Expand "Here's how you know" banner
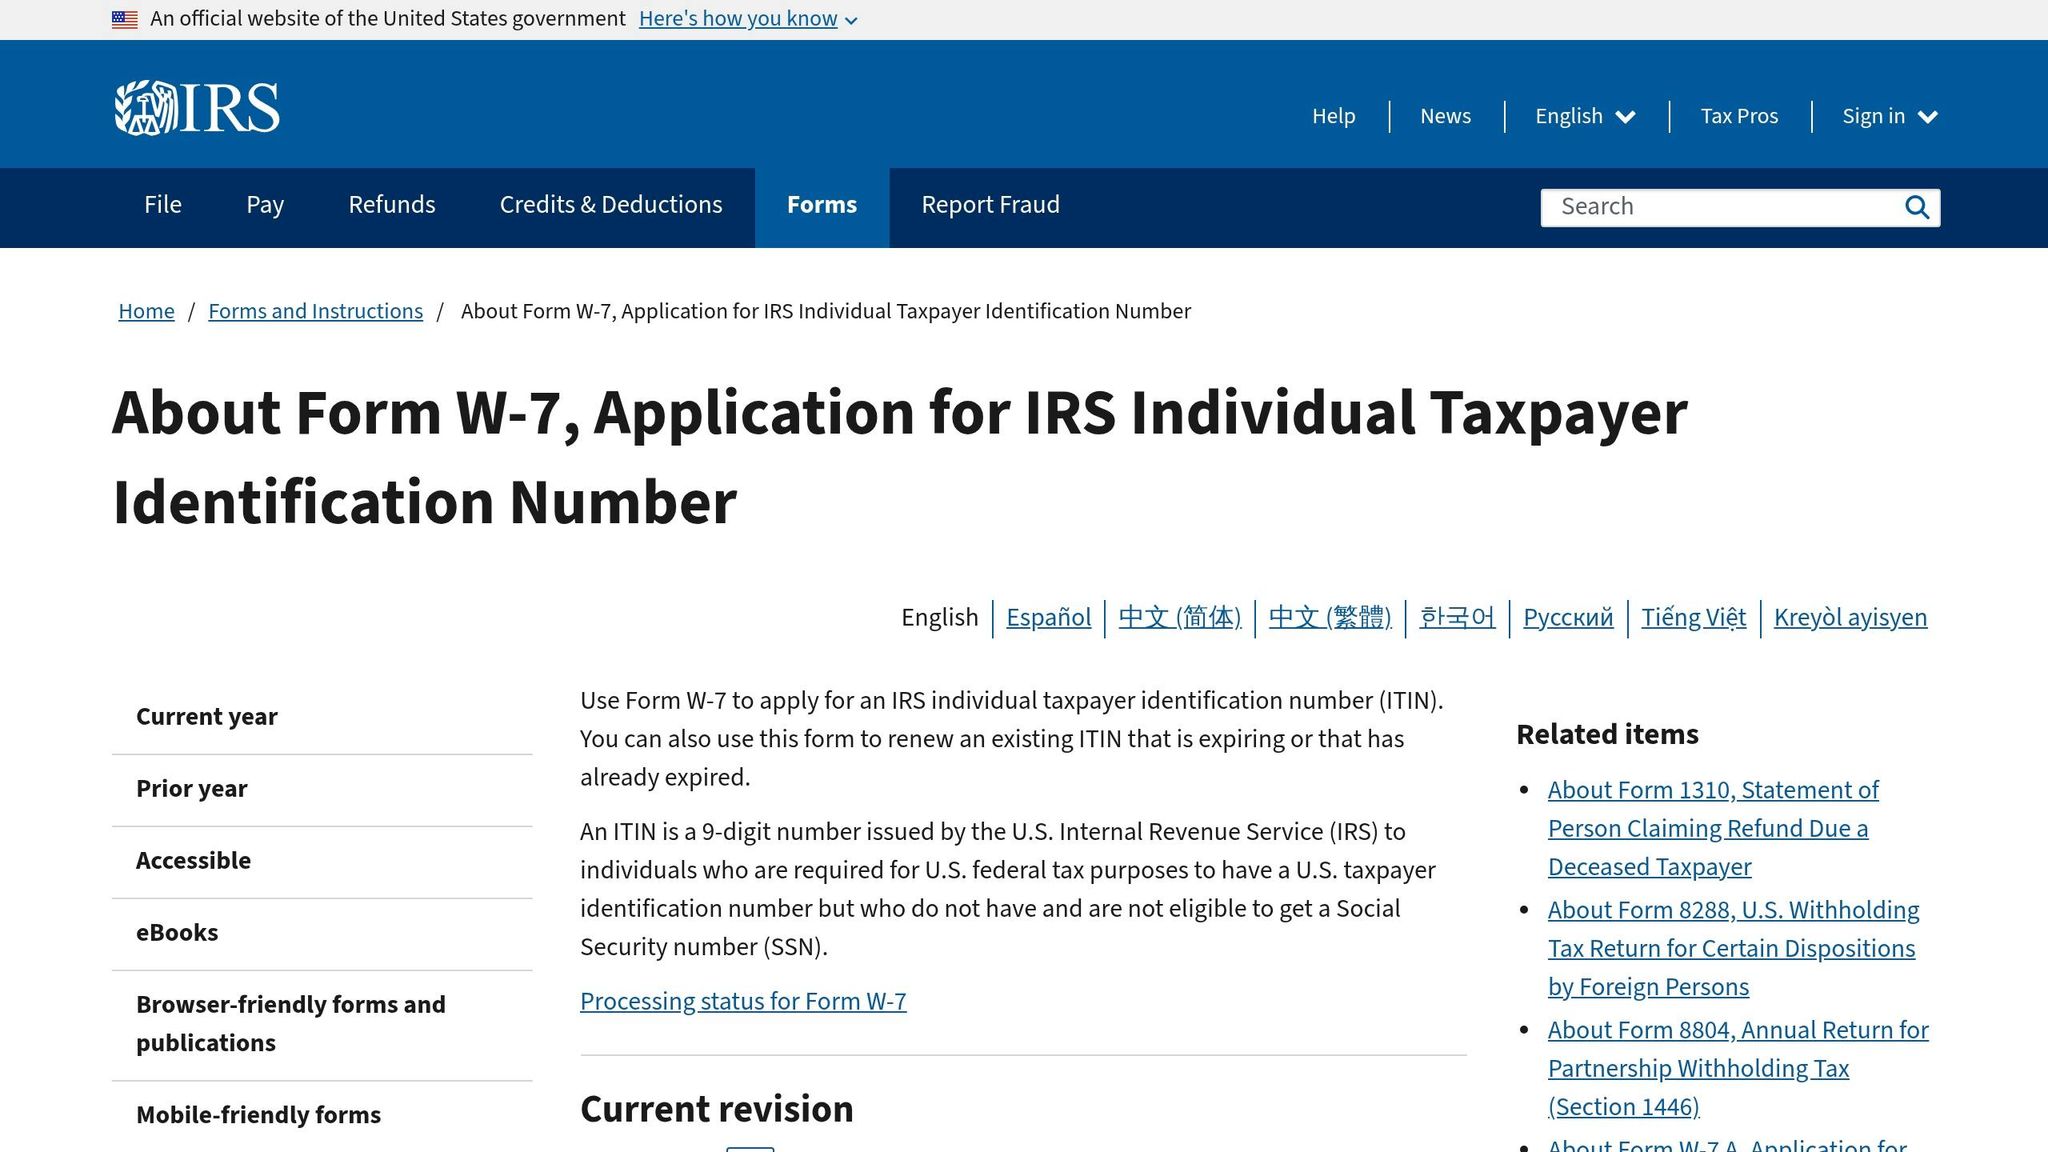Image resolution: width=2048 pixels, height=1152 pixels. [748, 19]
